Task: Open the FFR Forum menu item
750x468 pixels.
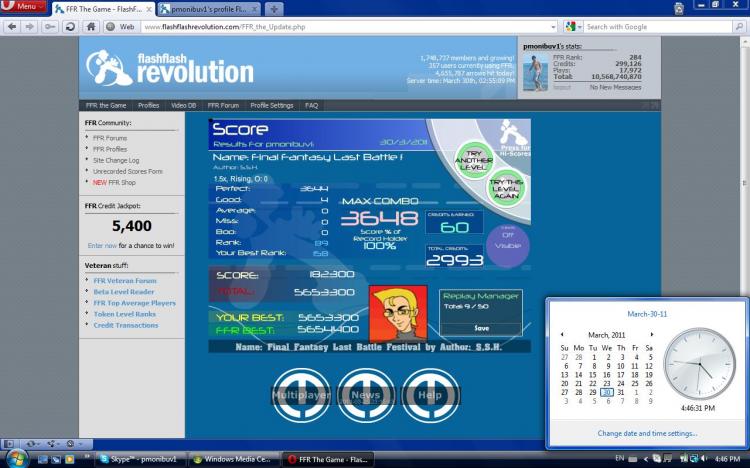Action: 223,105
